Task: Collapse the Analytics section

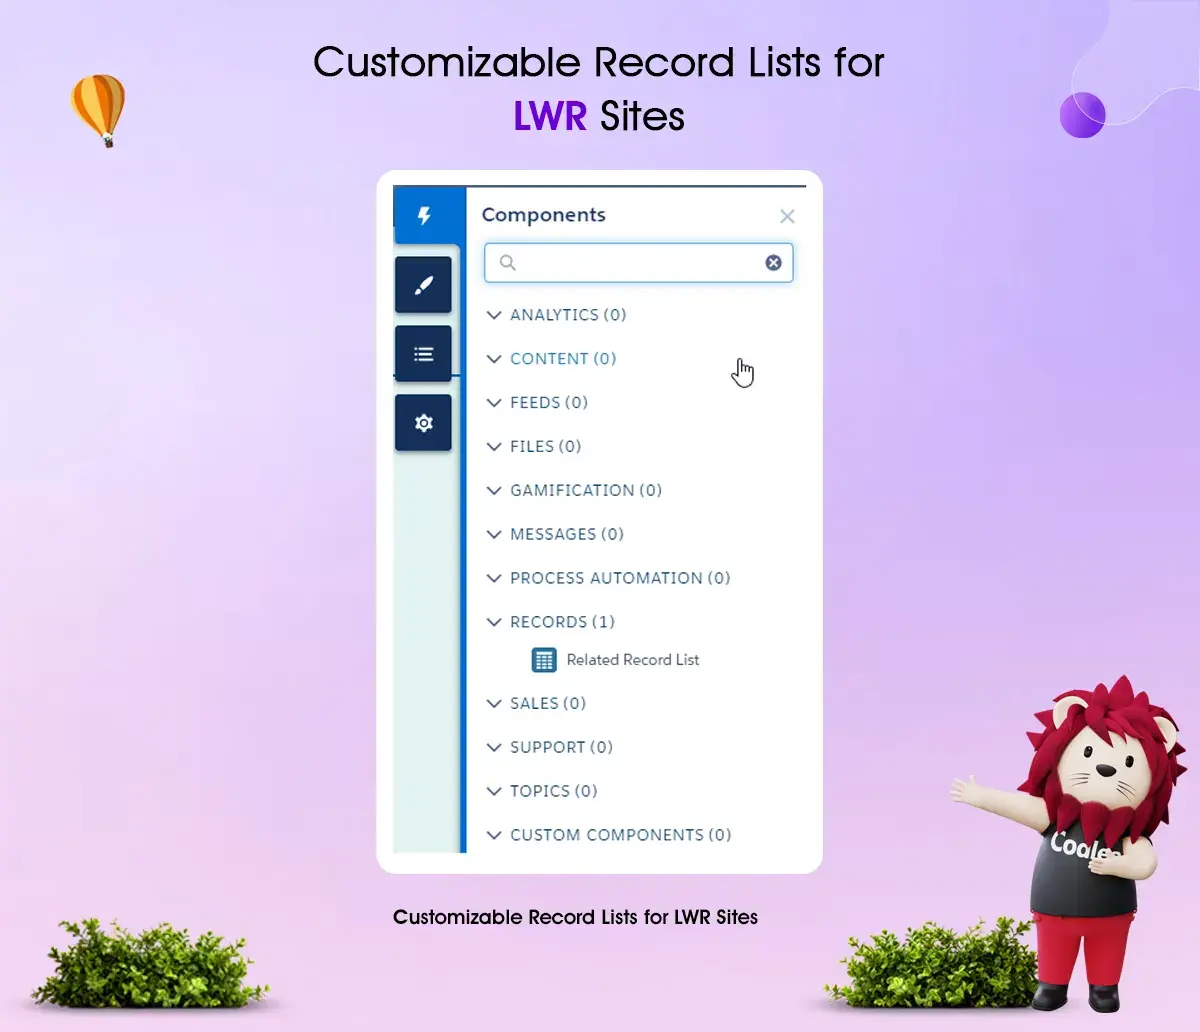Action: point(494,315)
